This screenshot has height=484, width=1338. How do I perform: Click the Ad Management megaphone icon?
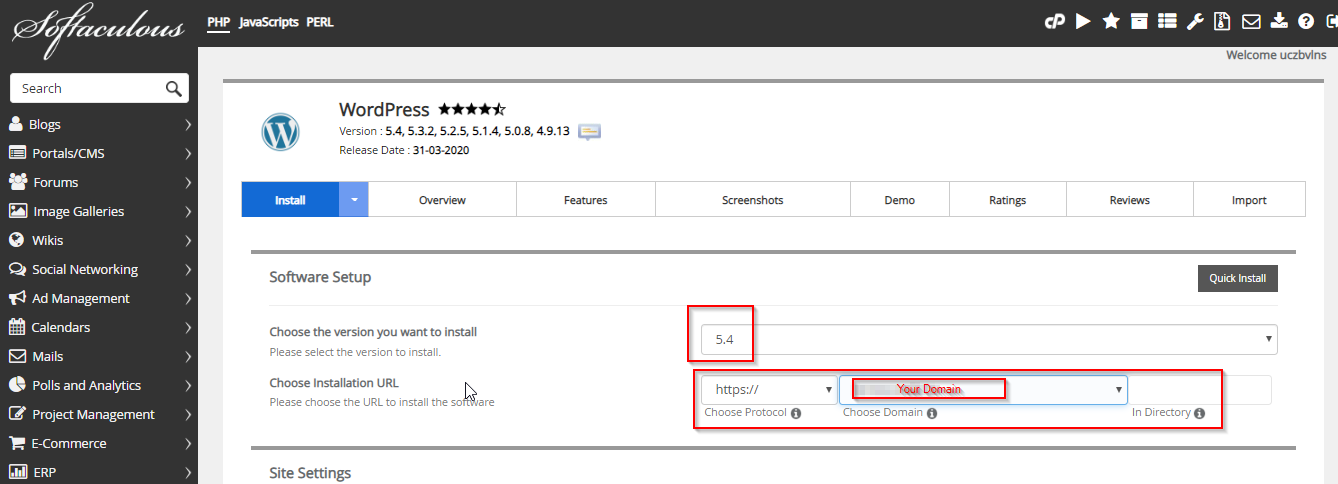click(x=16, y=298)
